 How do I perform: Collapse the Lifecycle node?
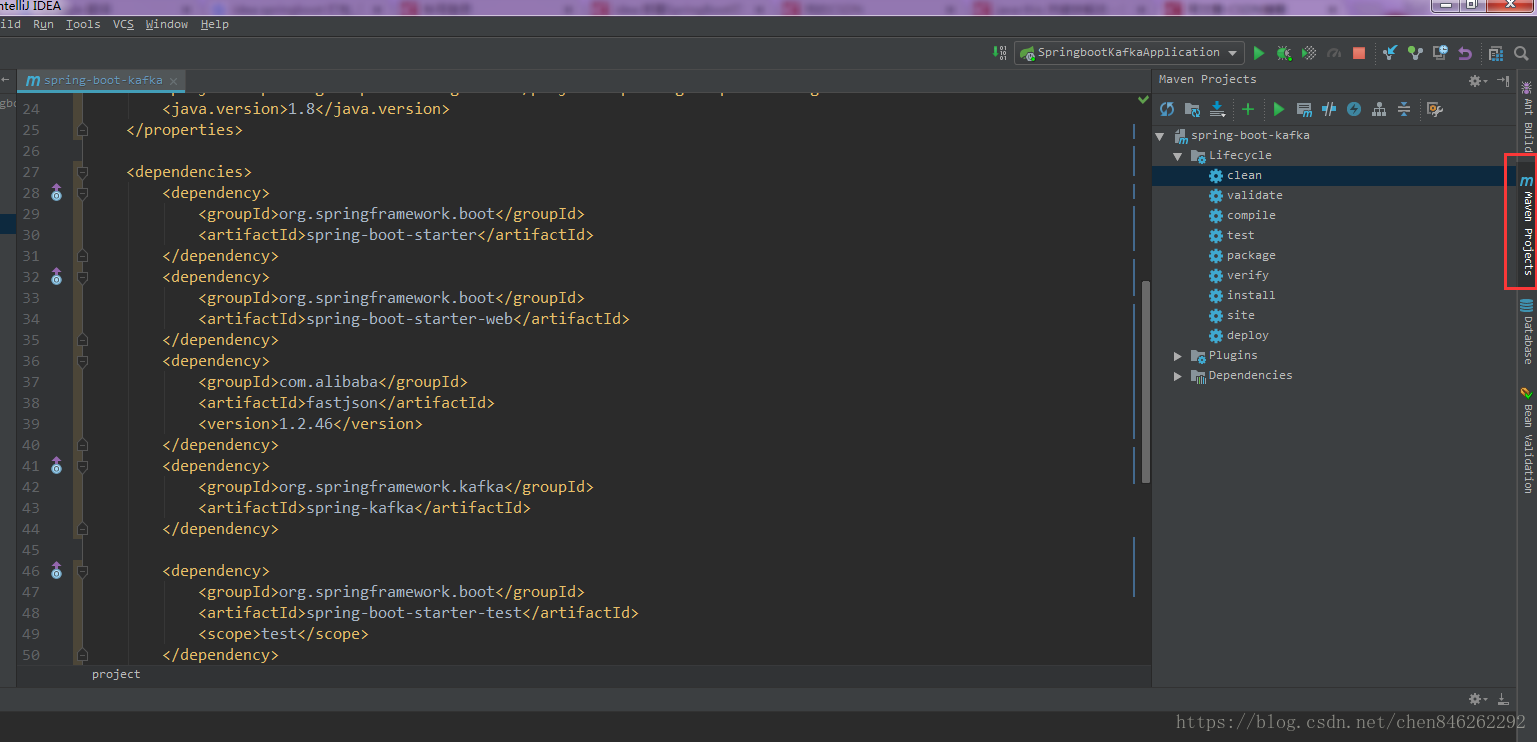(1178, 156)
